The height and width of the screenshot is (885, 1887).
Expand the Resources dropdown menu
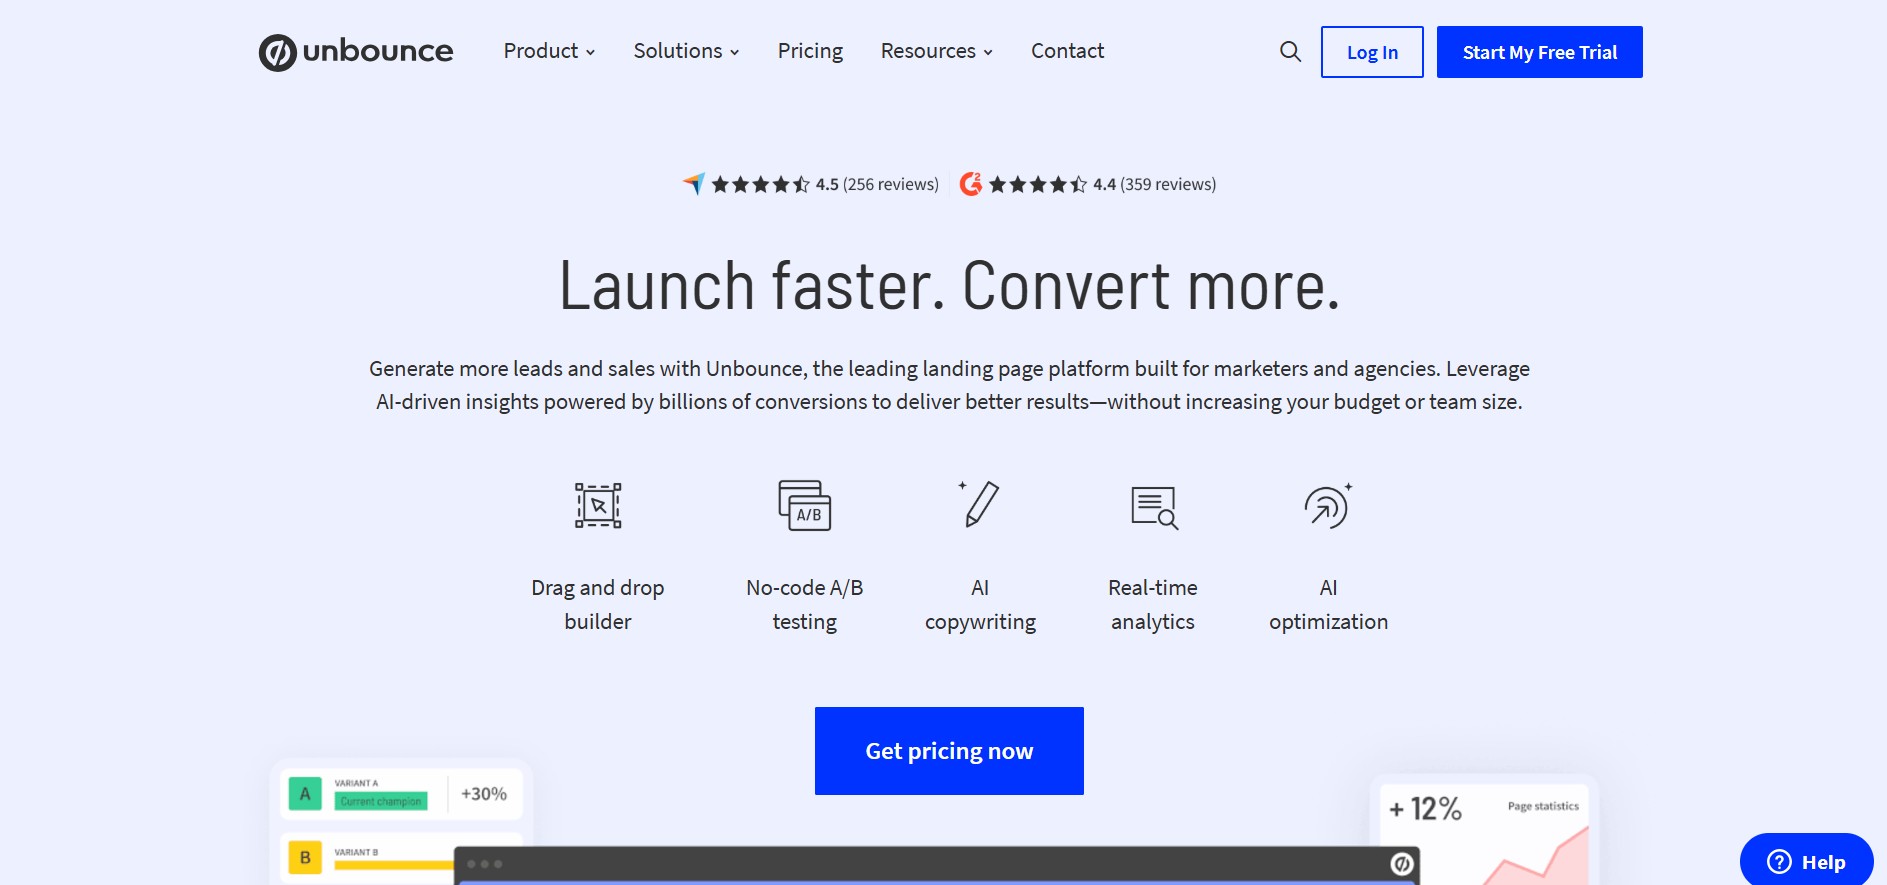click(x=936, y=51)
